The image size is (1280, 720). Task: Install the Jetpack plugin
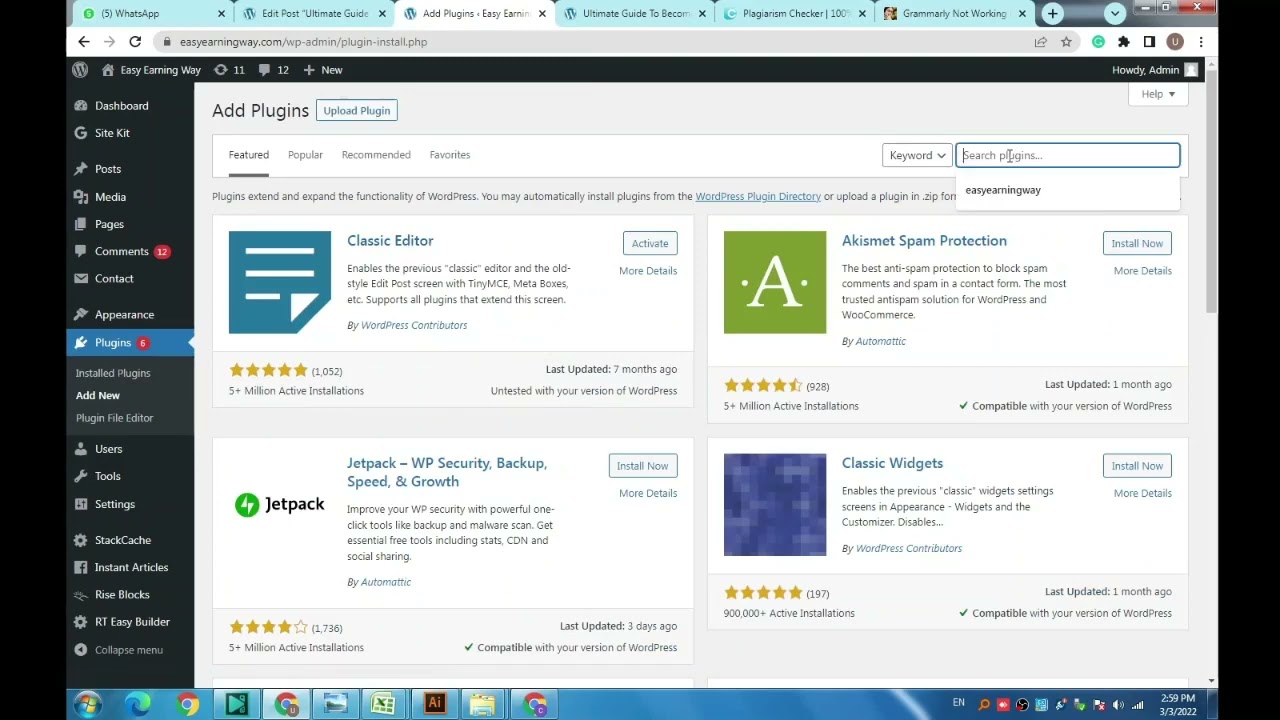click(642, 466)
